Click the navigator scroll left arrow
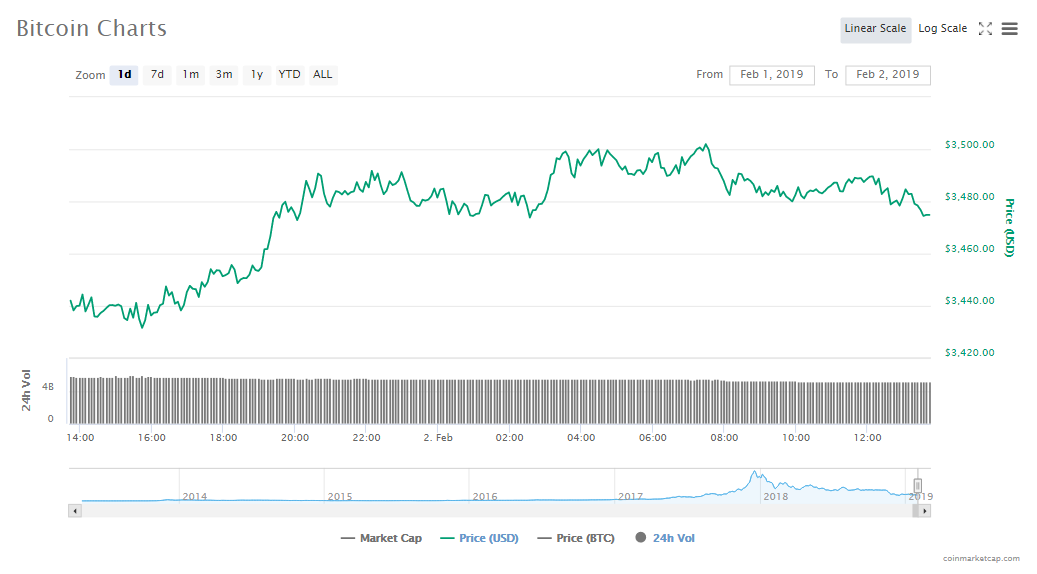Screen dimensions: 1037x574 tap(75, 511)
